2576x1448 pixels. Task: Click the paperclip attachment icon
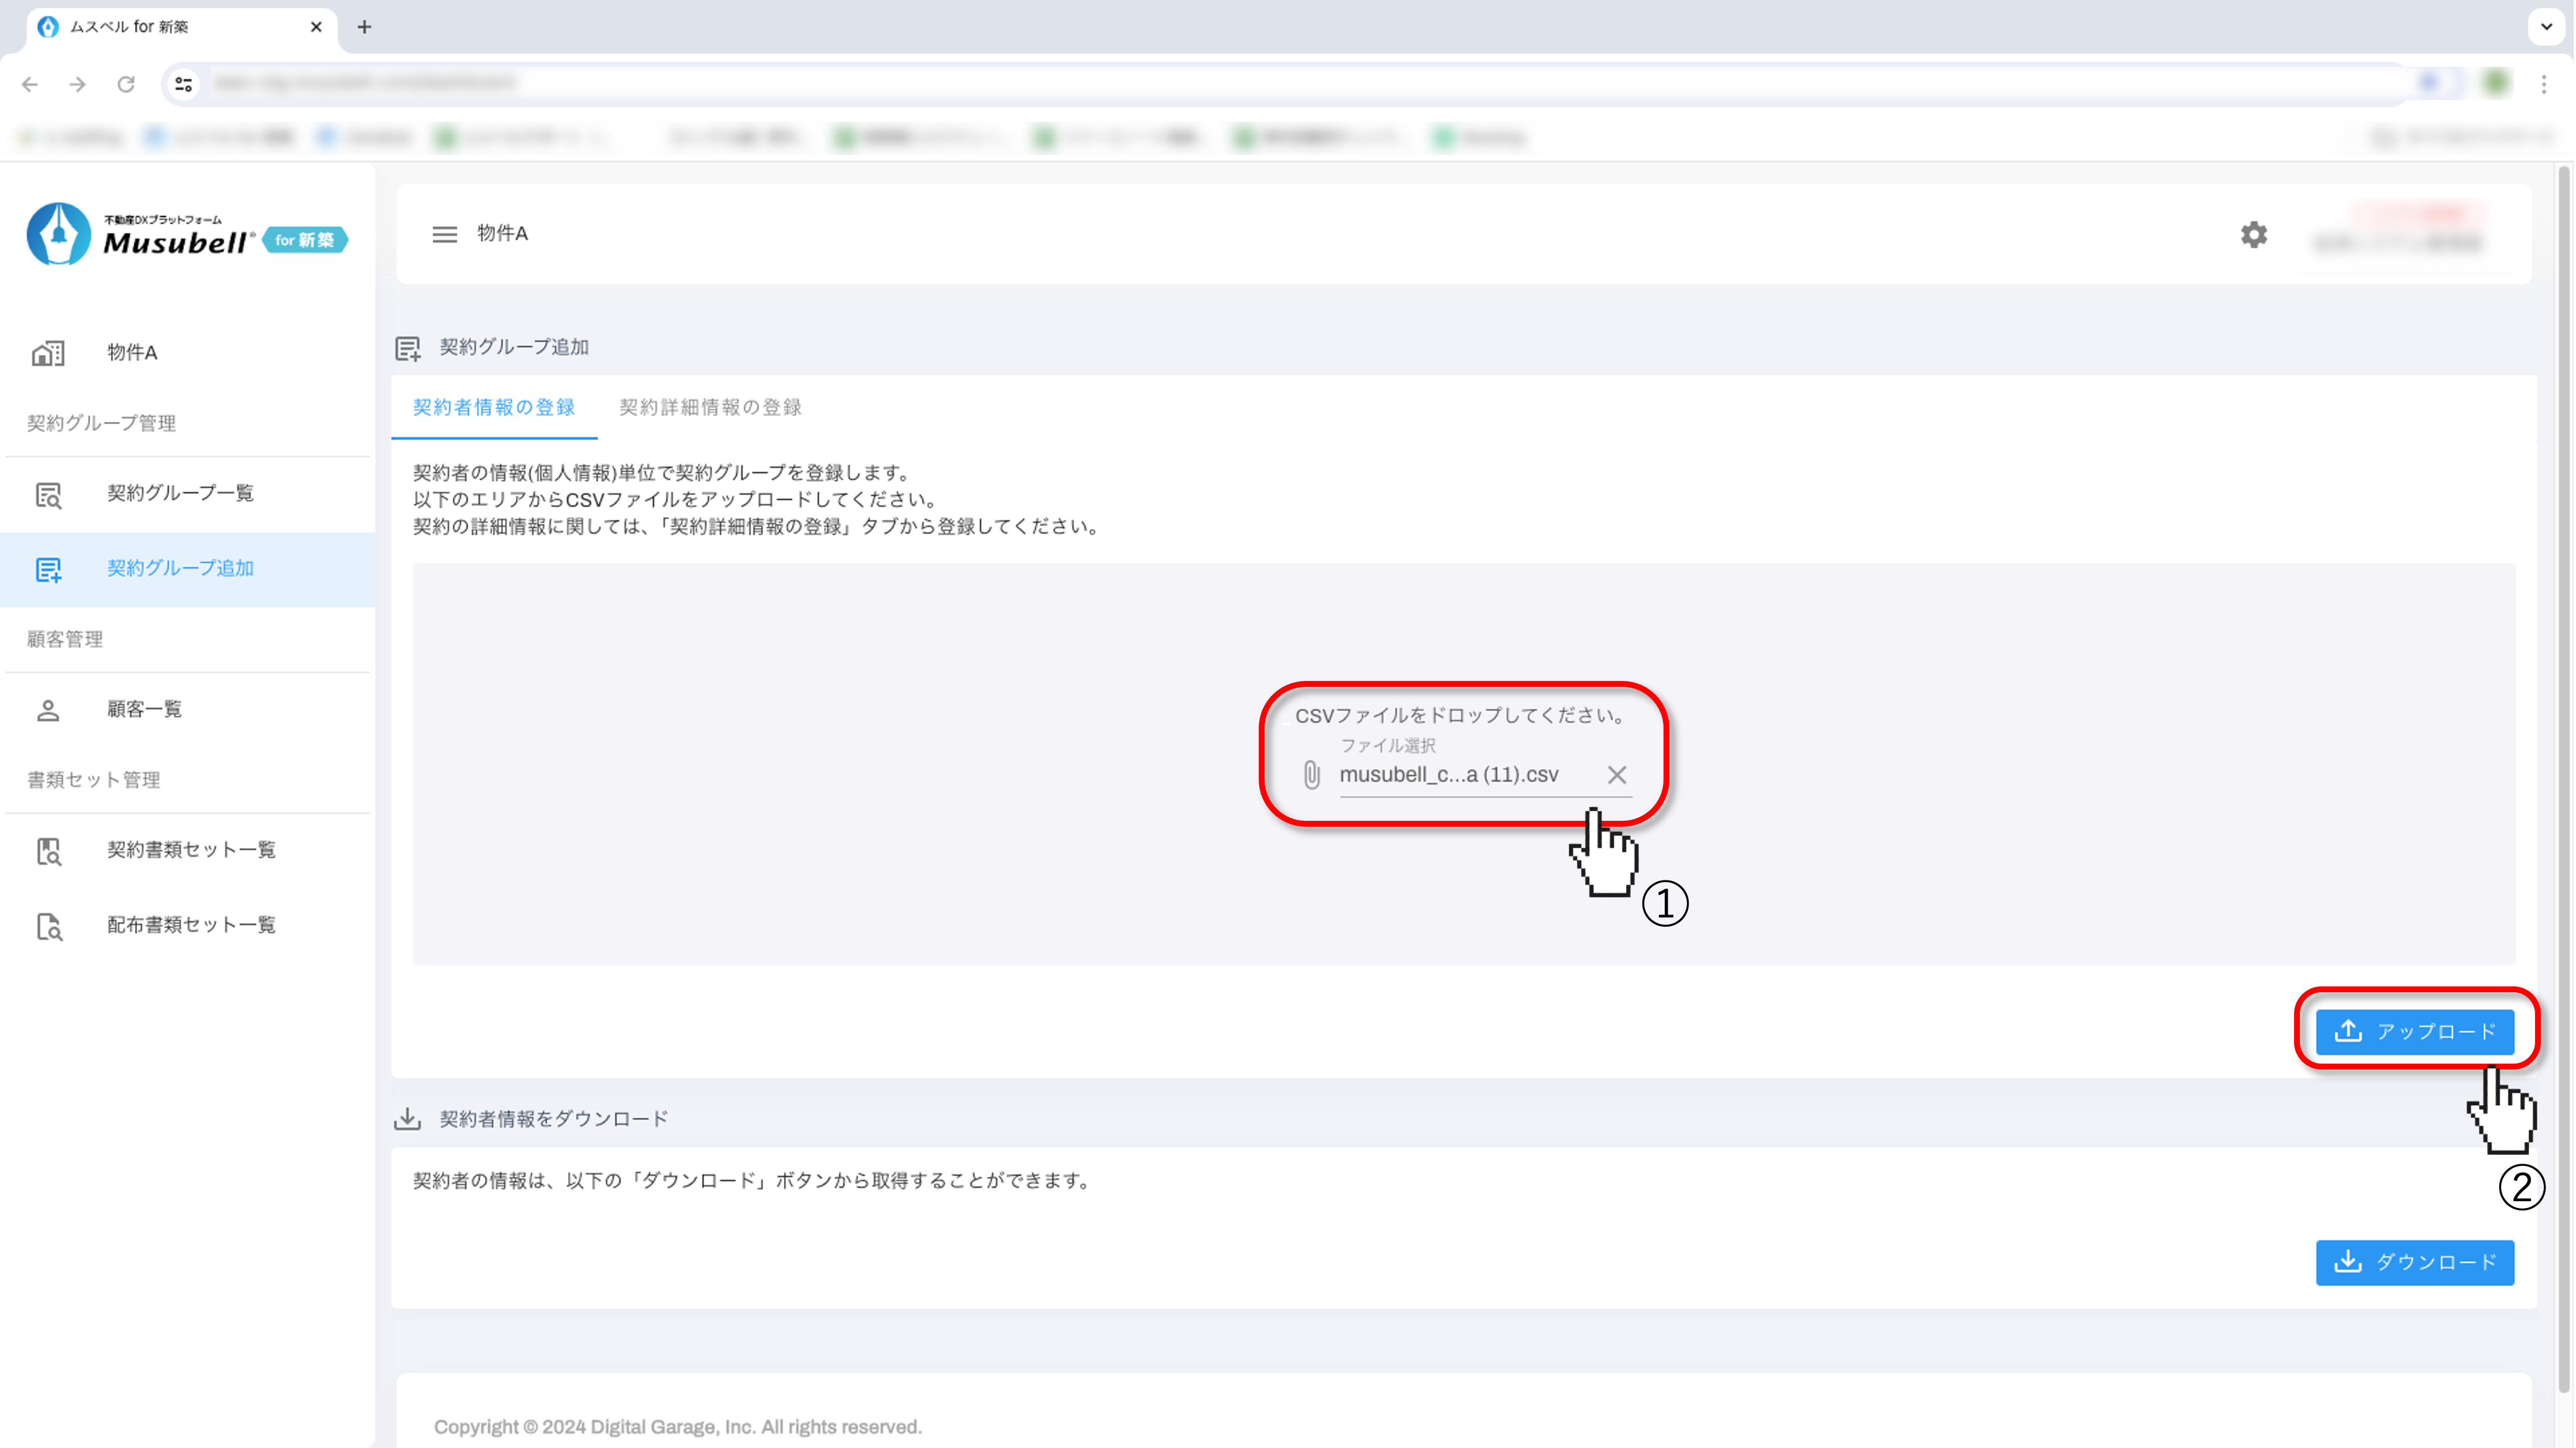[x=1311, y=775]
